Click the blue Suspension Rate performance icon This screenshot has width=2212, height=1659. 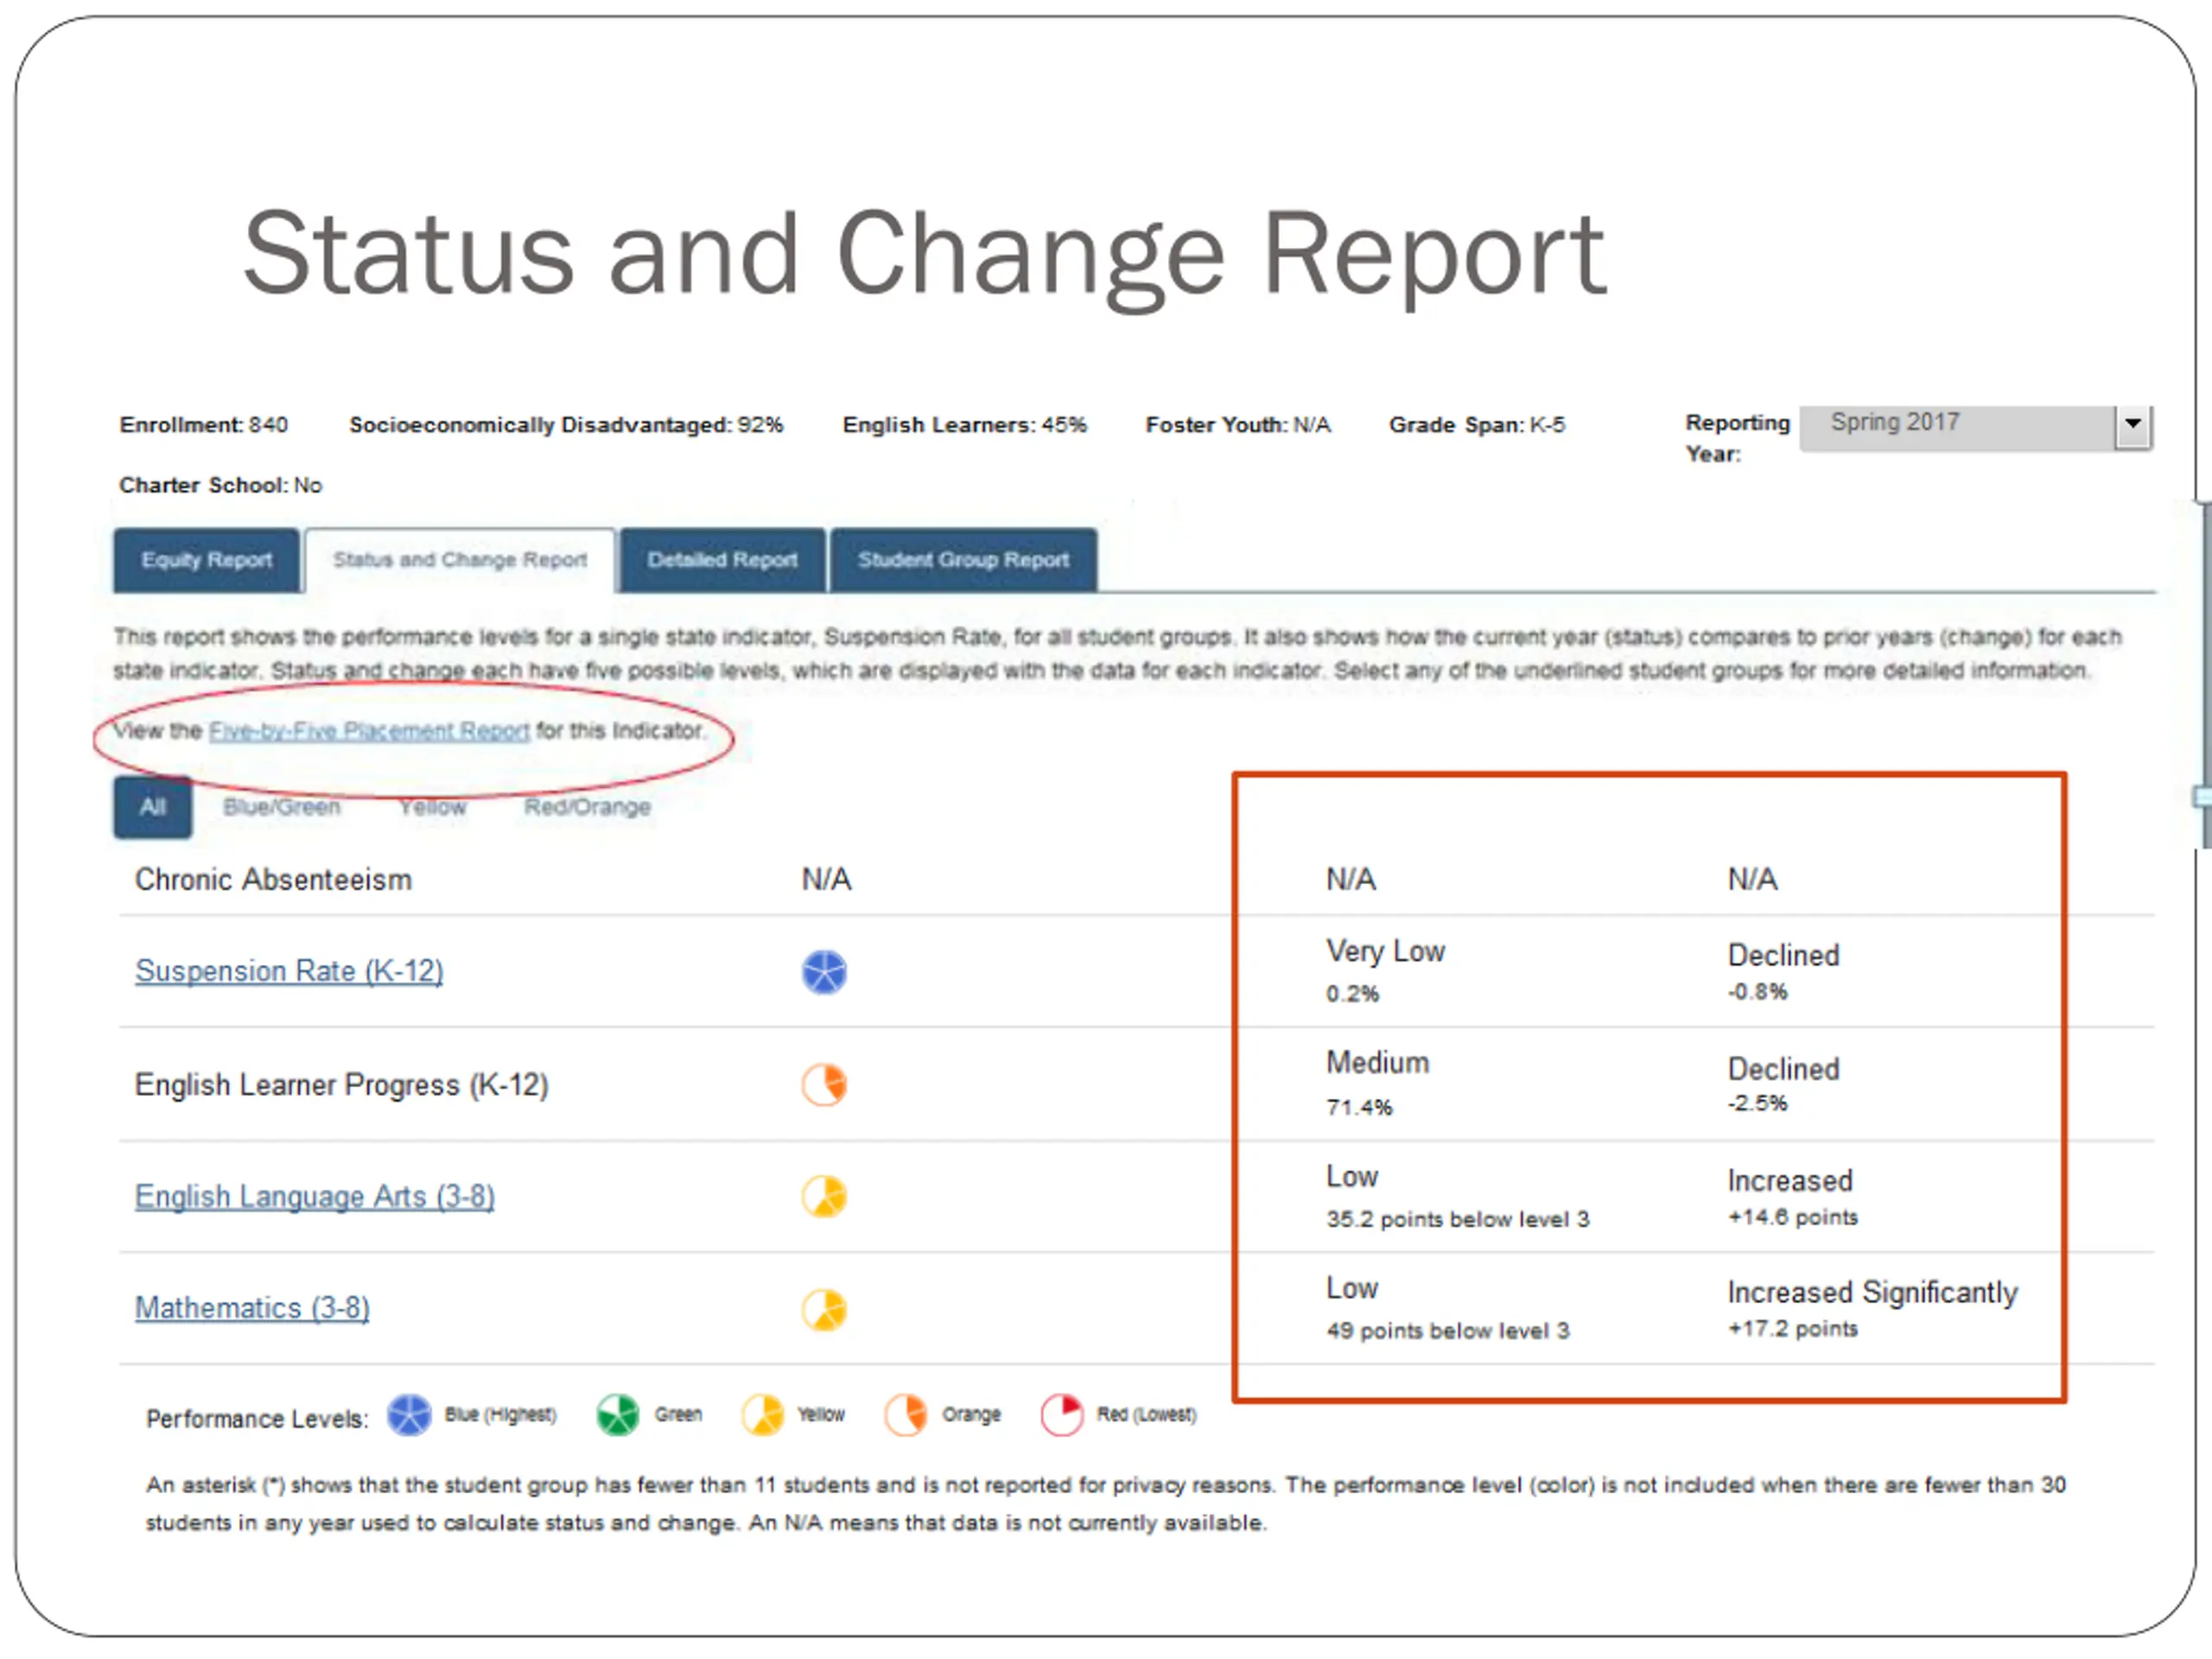(x=824, y=971)
